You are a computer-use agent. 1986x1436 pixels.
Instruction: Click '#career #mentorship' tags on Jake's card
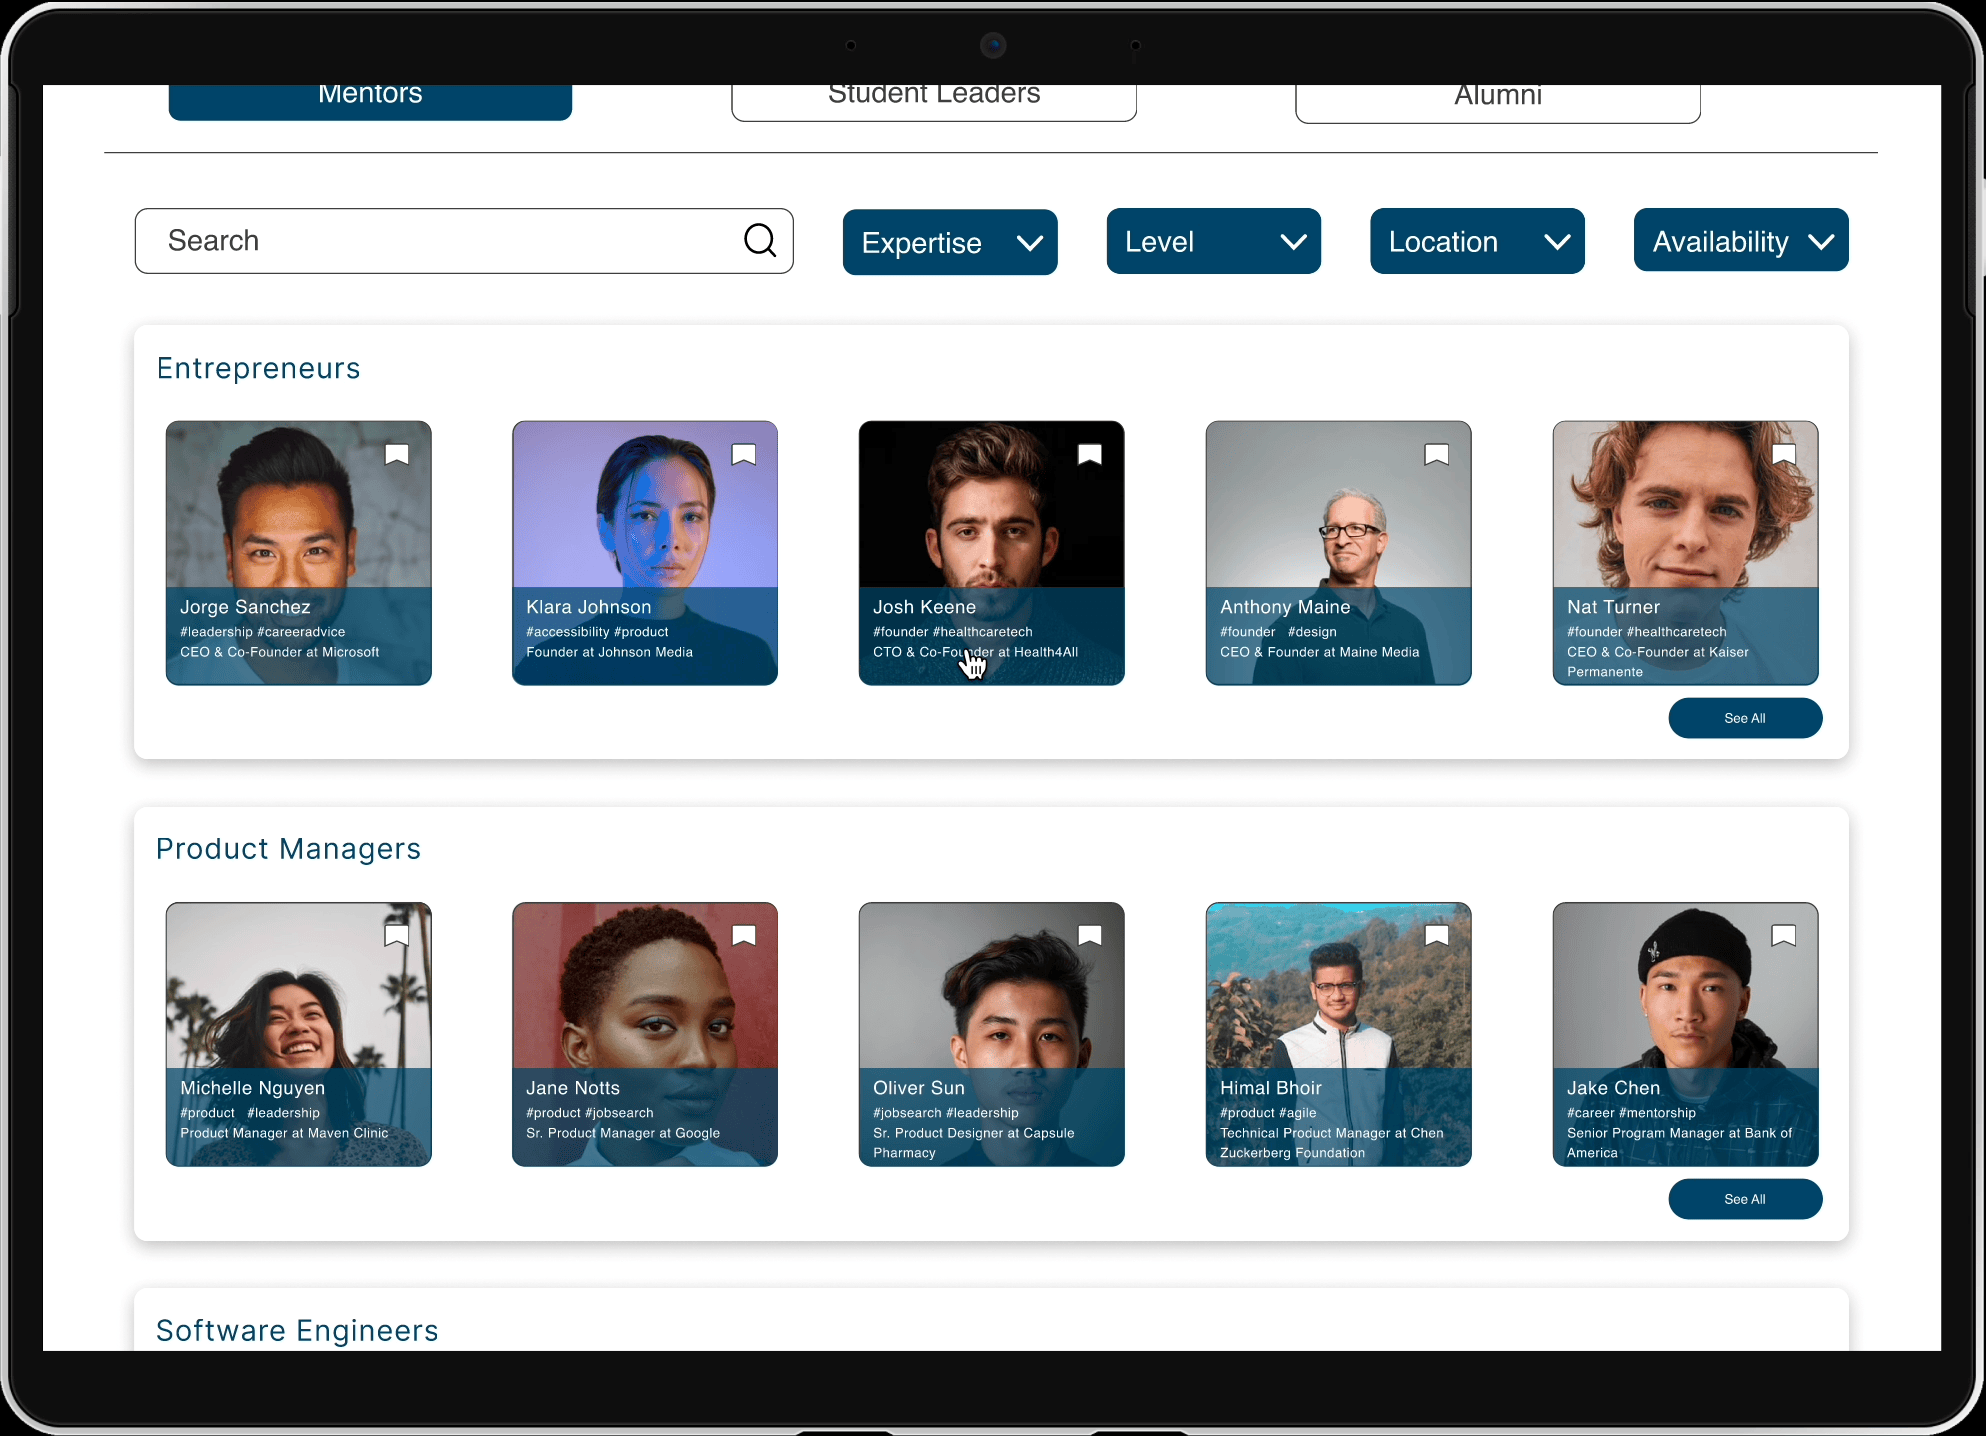[x=1631, y=1113]
